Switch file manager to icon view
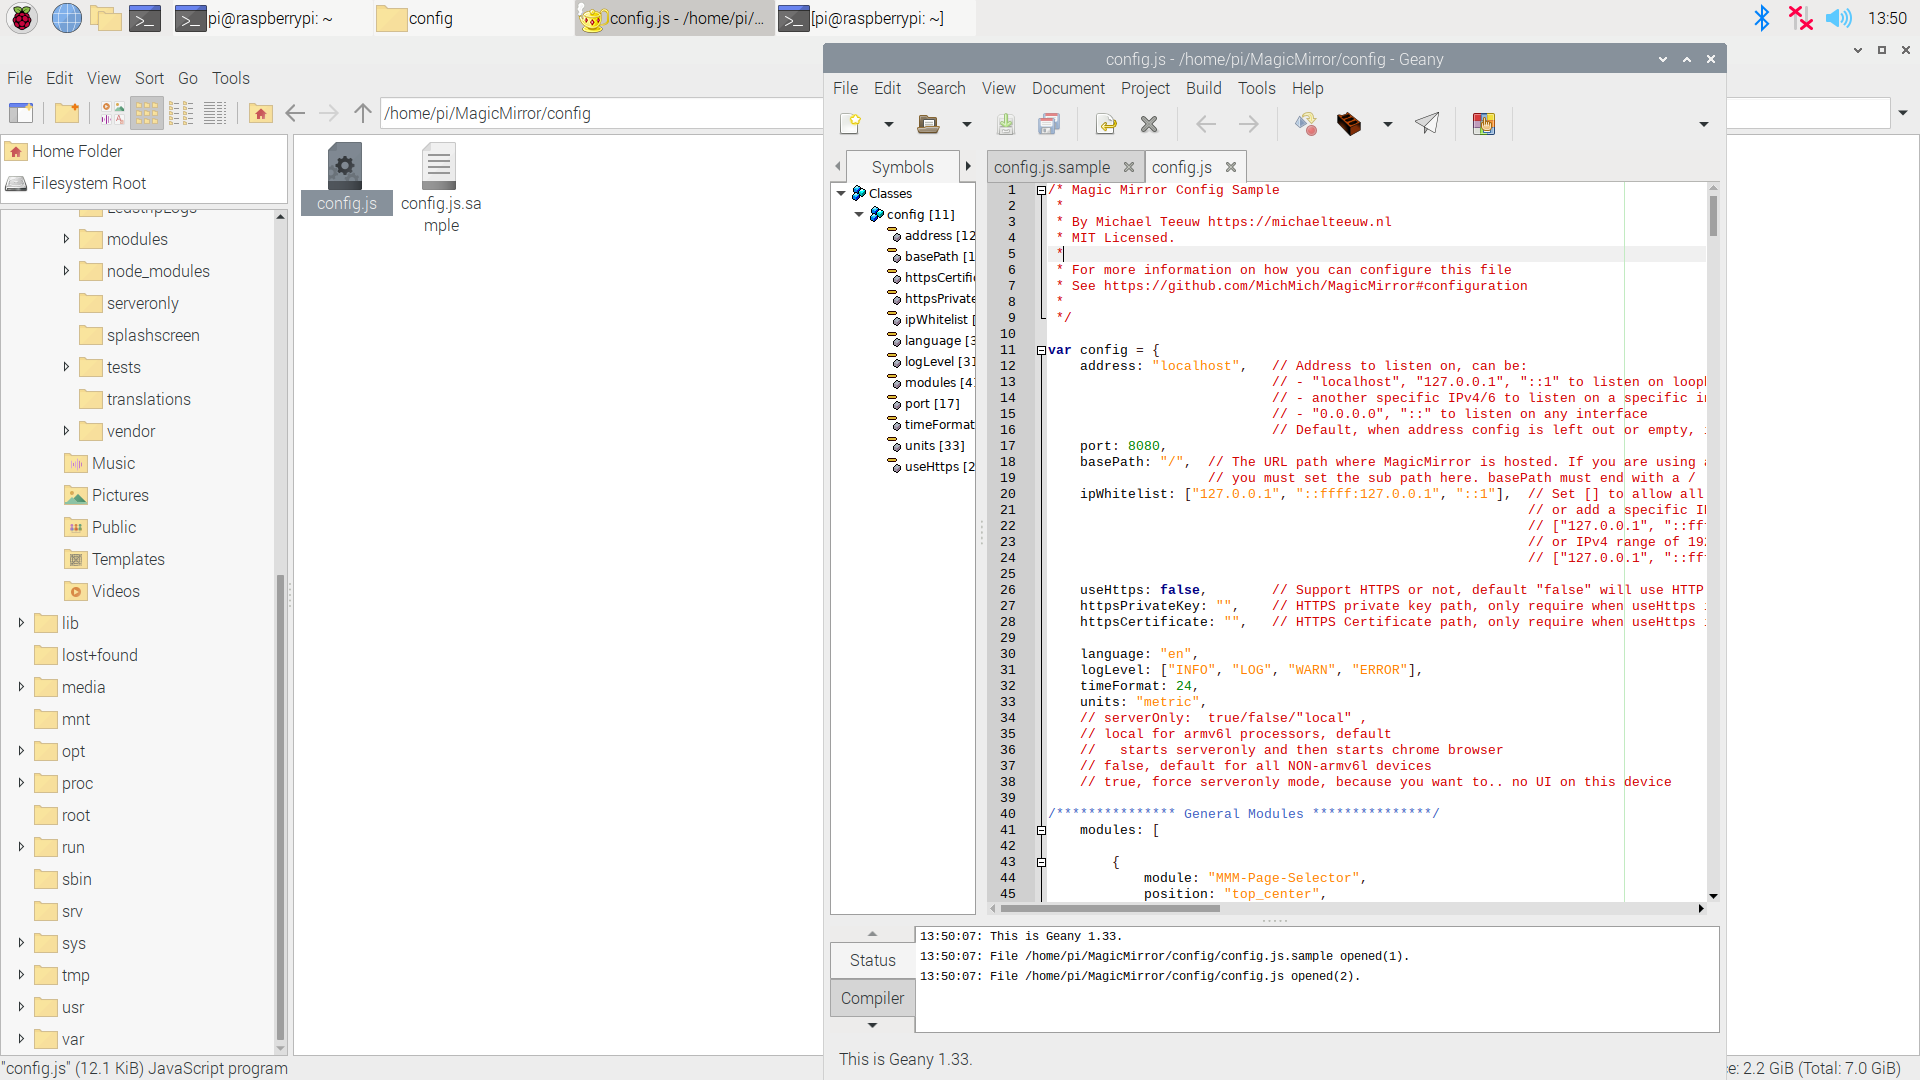The width and height of the screenshot is (1920, 1080). point(147,113)
